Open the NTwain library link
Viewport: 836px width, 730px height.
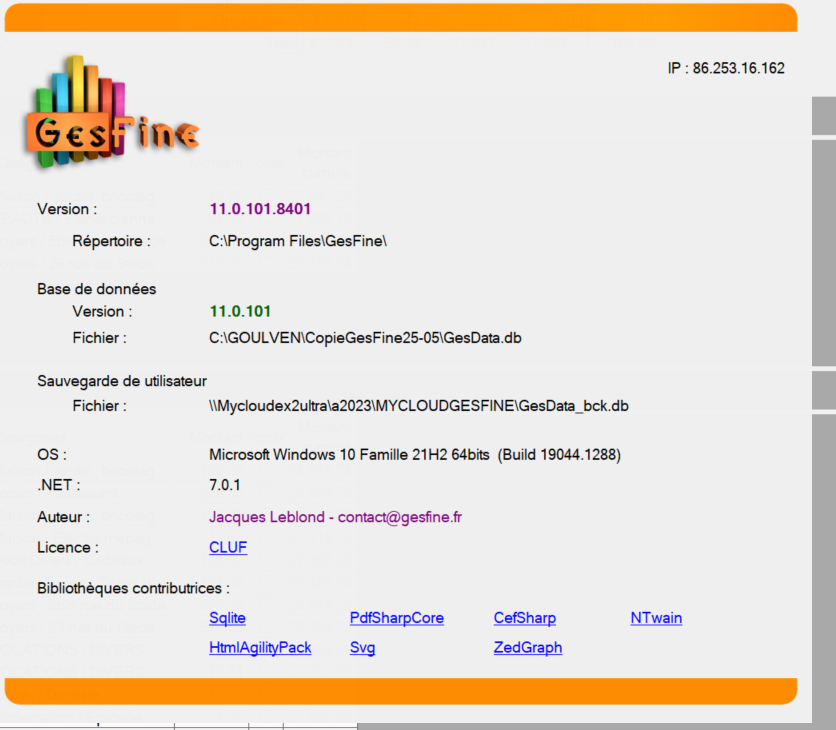click(656, 618)
